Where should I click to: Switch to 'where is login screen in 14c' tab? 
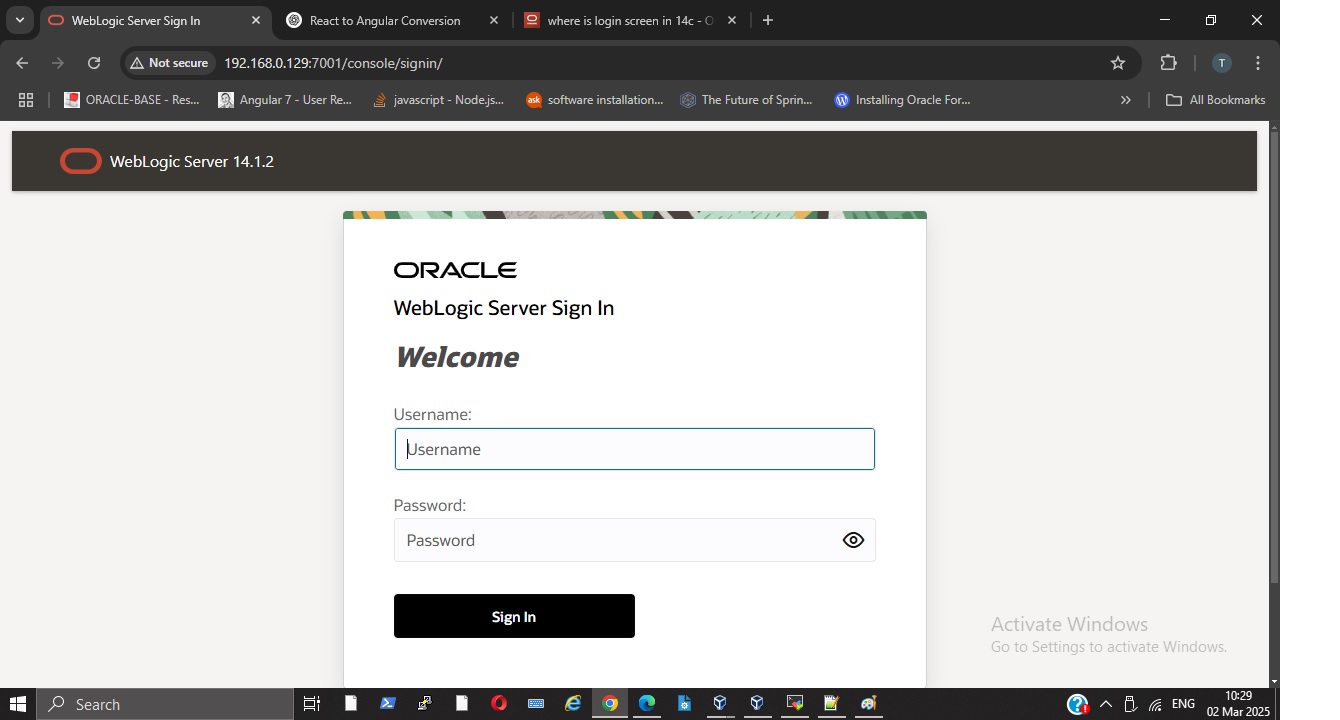(x=630, y=20)
